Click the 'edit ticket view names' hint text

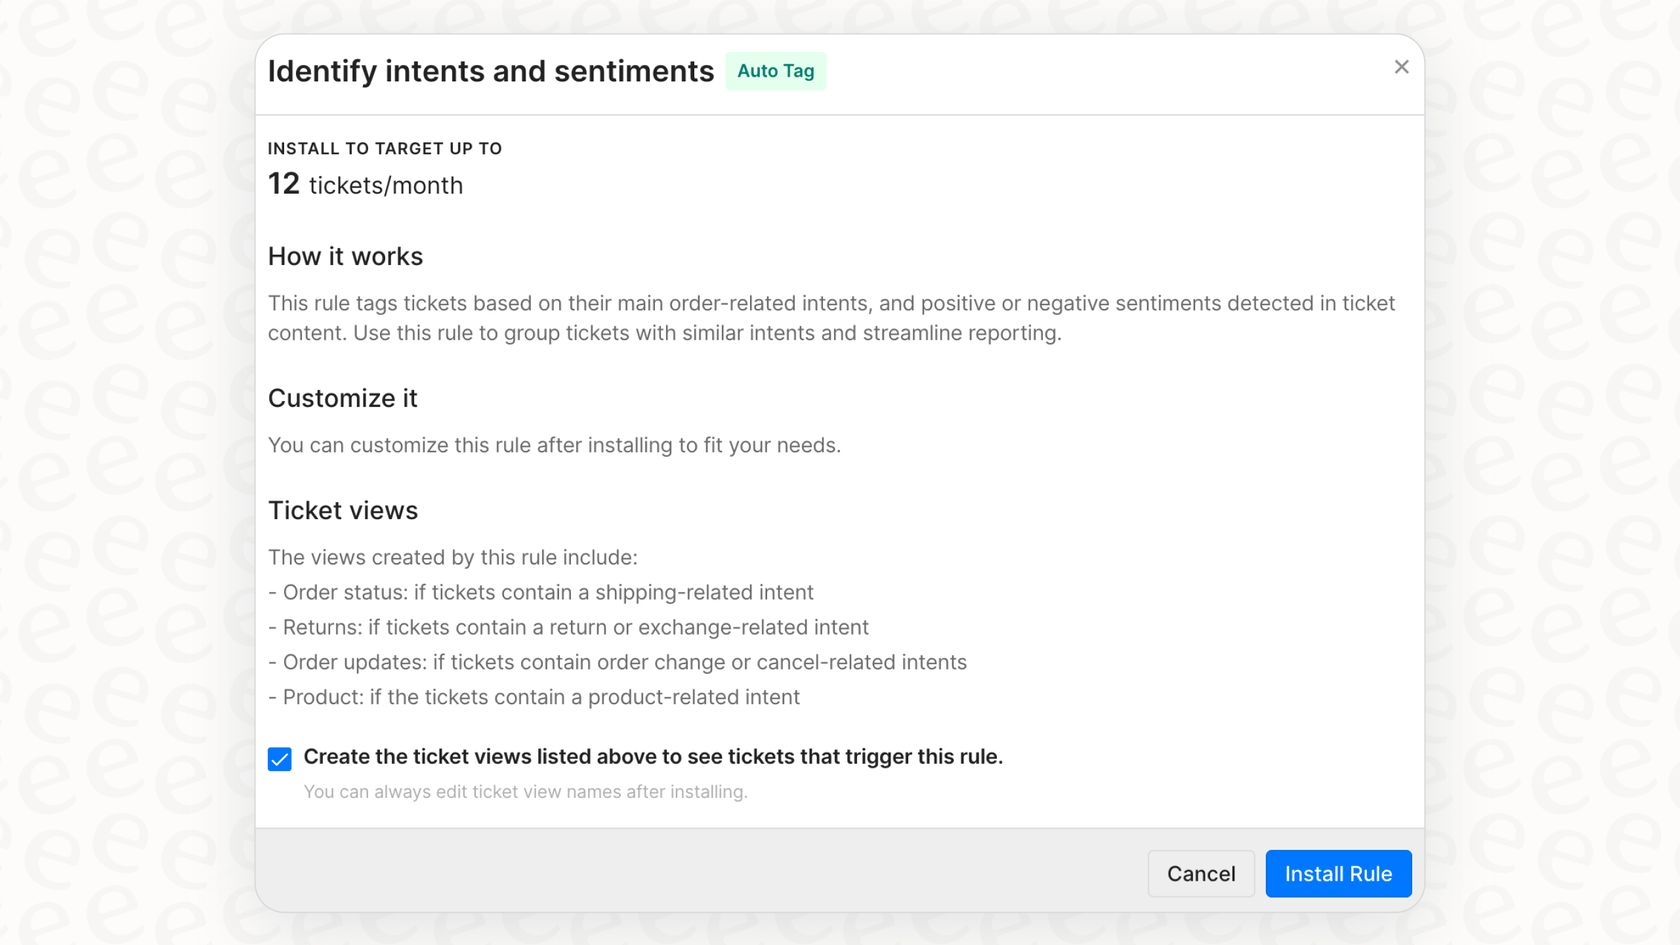pos(525,792)
